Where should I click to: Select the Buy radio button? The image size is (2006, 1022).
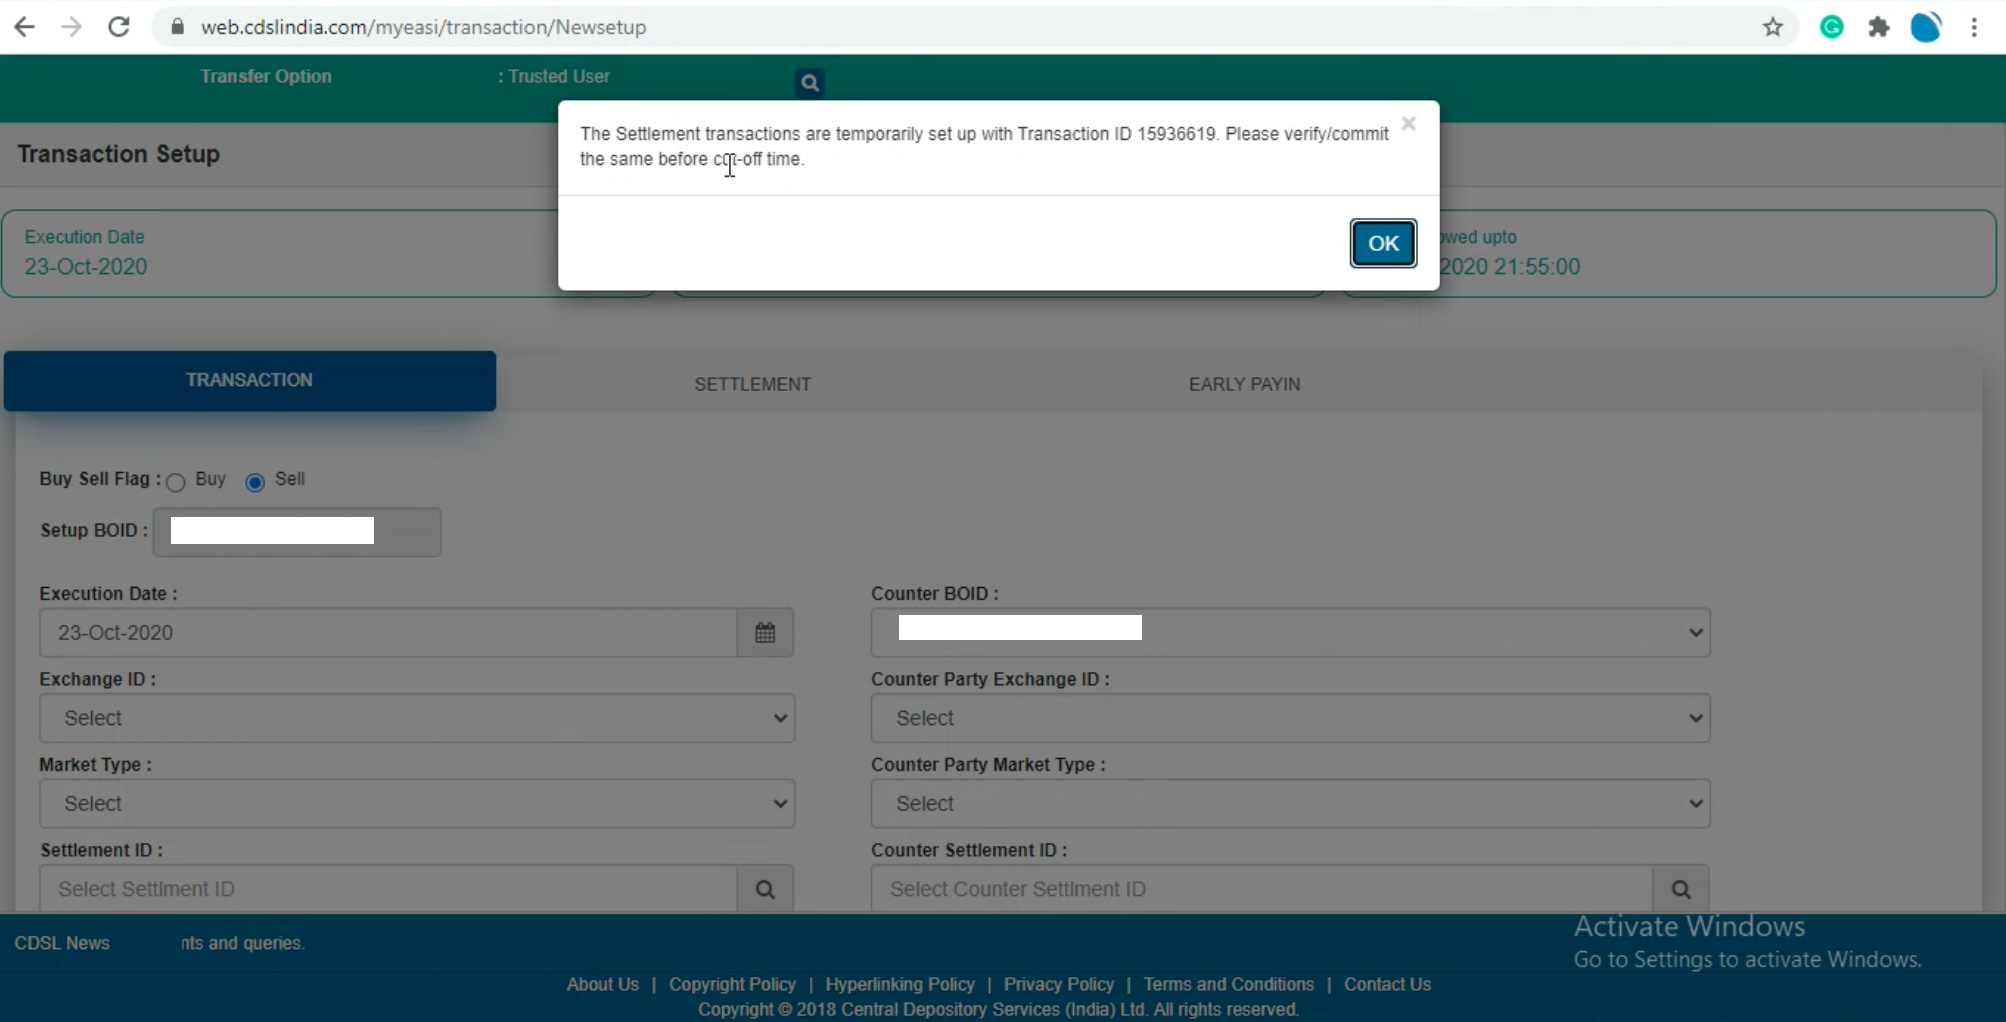(176, 483)
